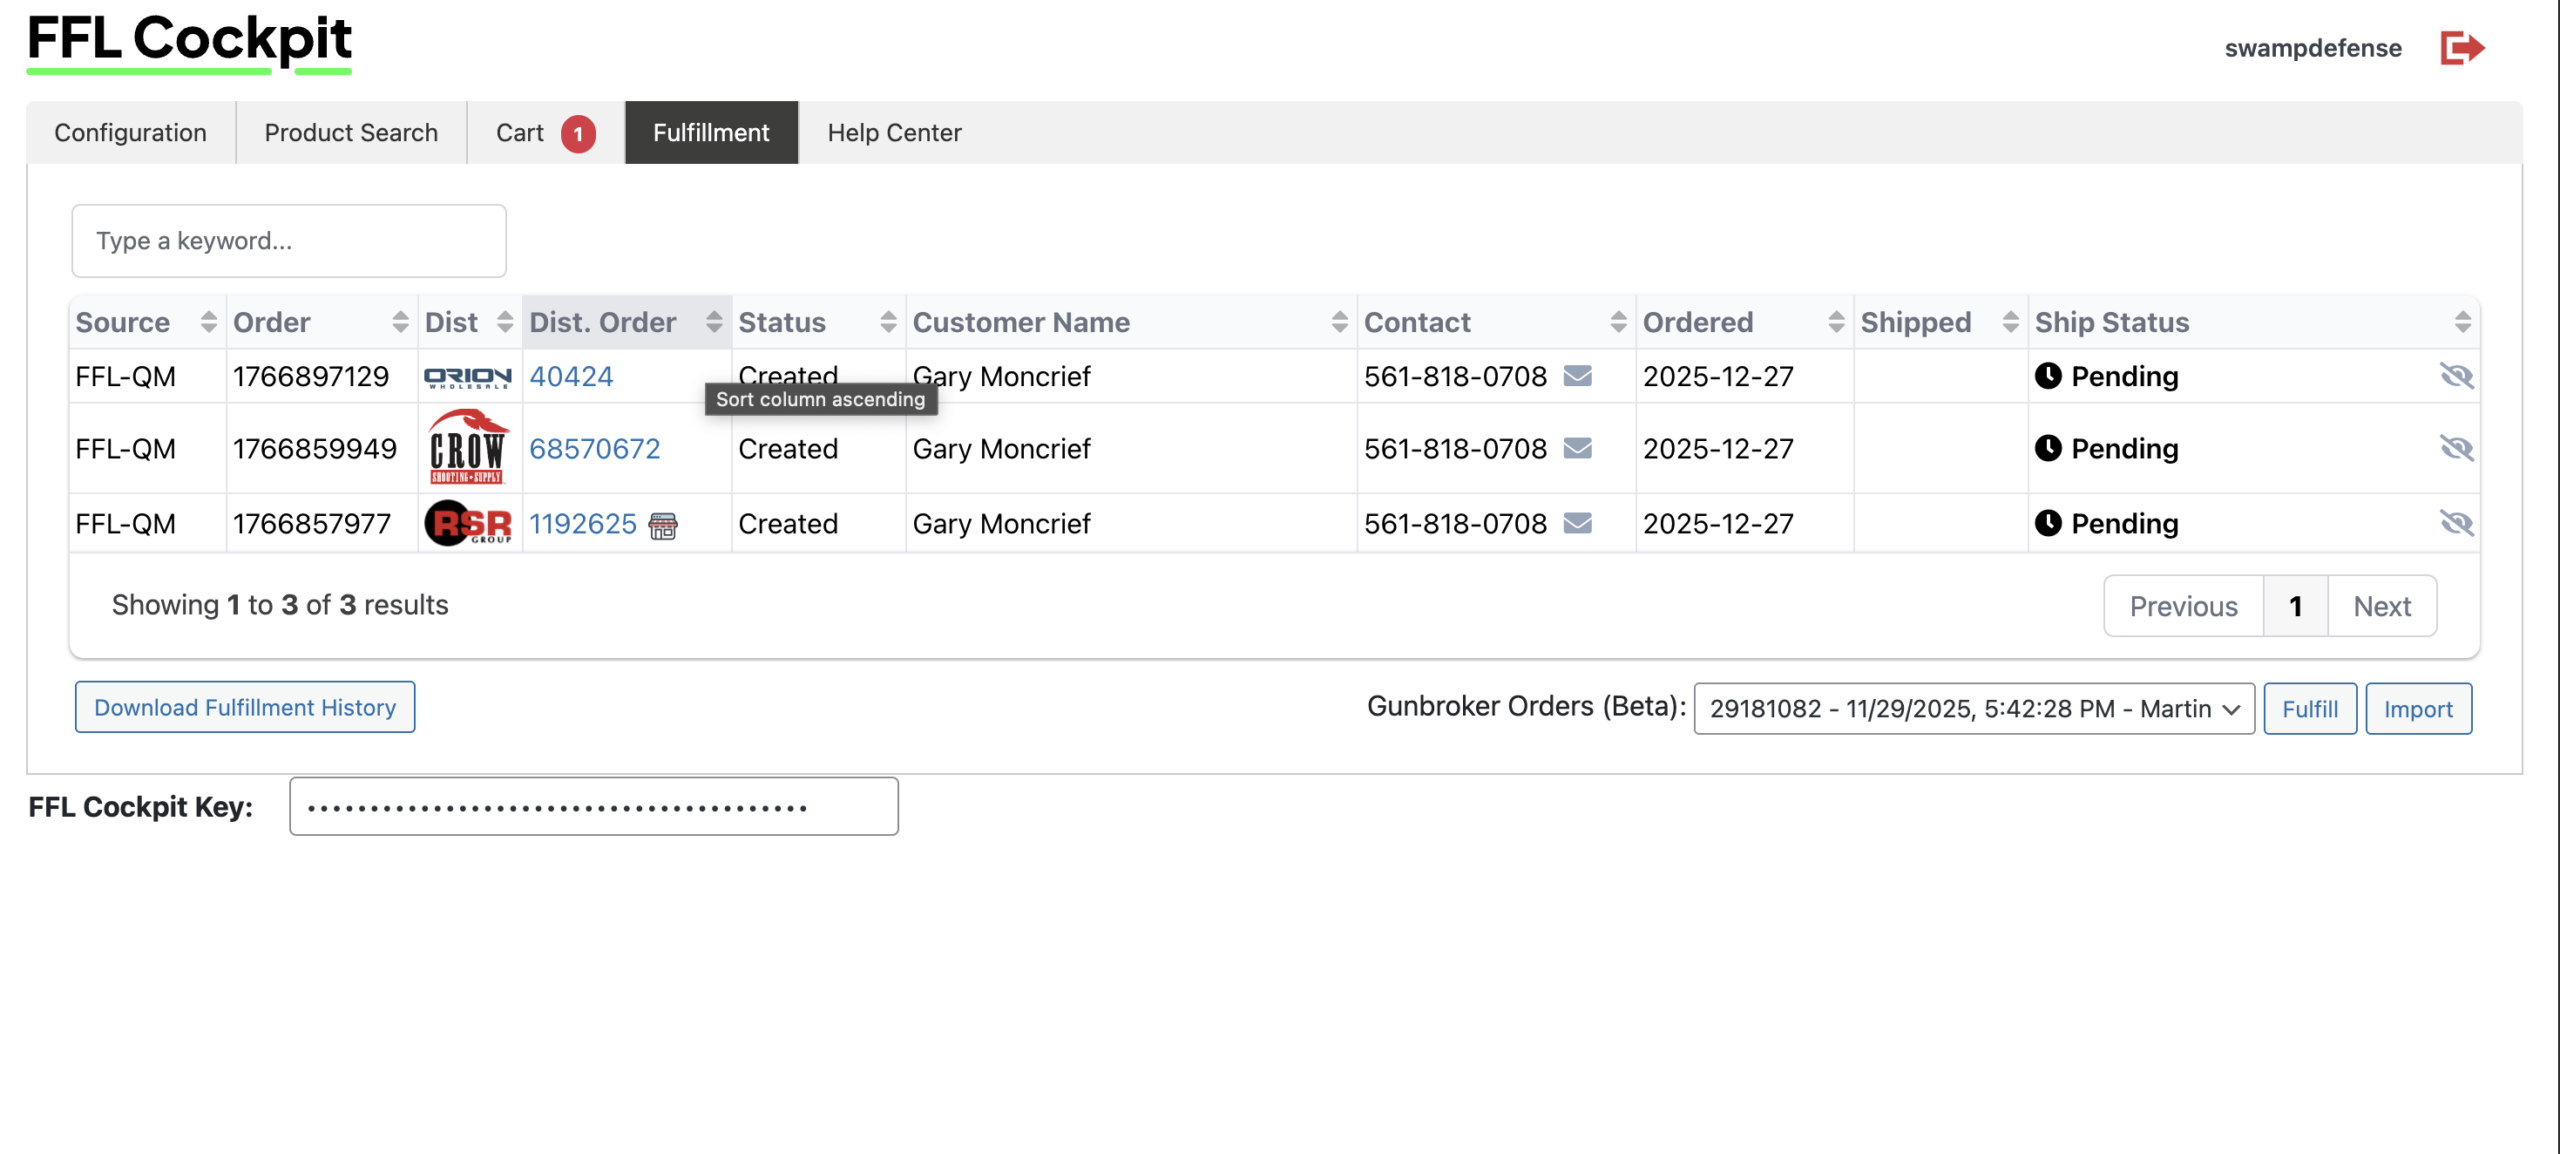The height and width of the screenshot is (1154, 2560).
Task: Hide order 40424 using eye icon
Action: [x=2456, y=376]
